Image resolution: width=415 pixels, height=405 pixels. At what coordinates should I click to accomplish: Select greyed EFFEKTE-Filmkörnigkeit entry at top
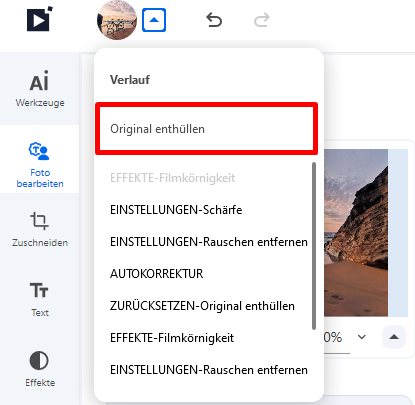[x=172, y=178]
